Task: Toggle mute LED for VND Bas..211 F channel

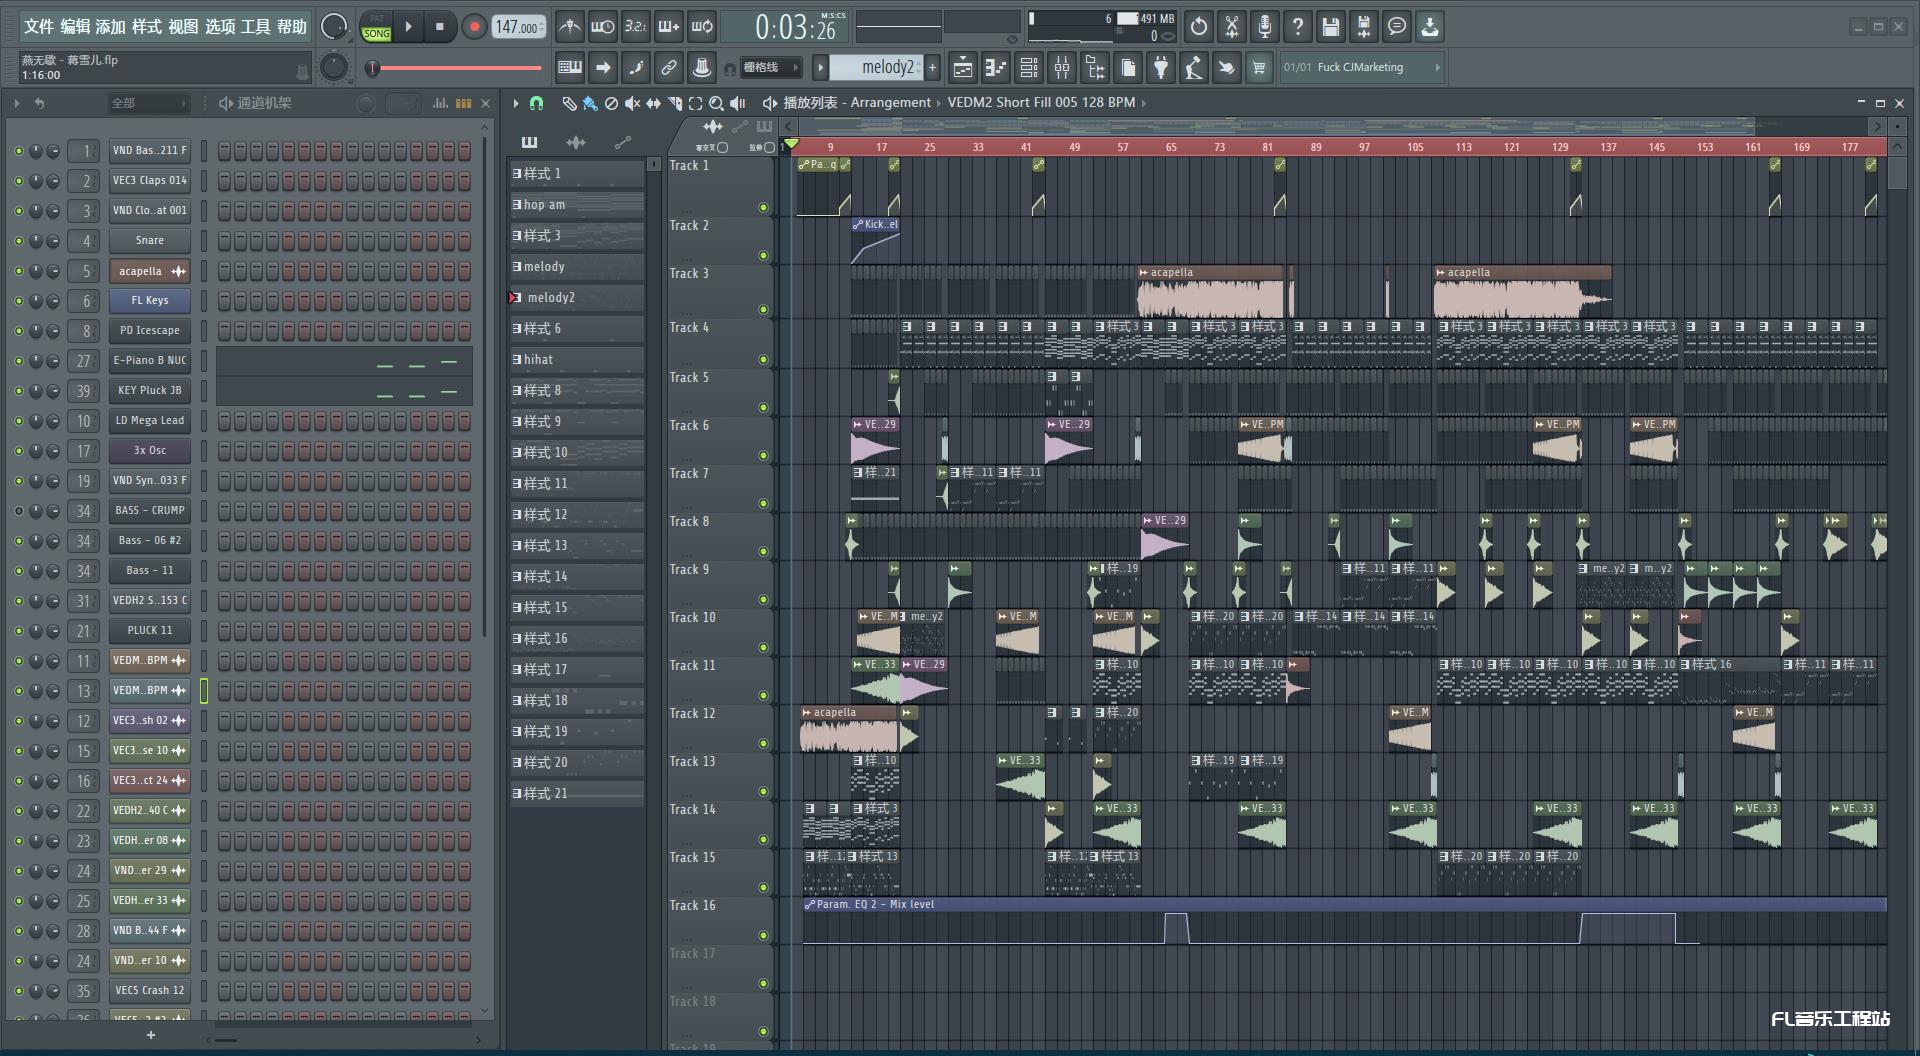Action: 18,151
